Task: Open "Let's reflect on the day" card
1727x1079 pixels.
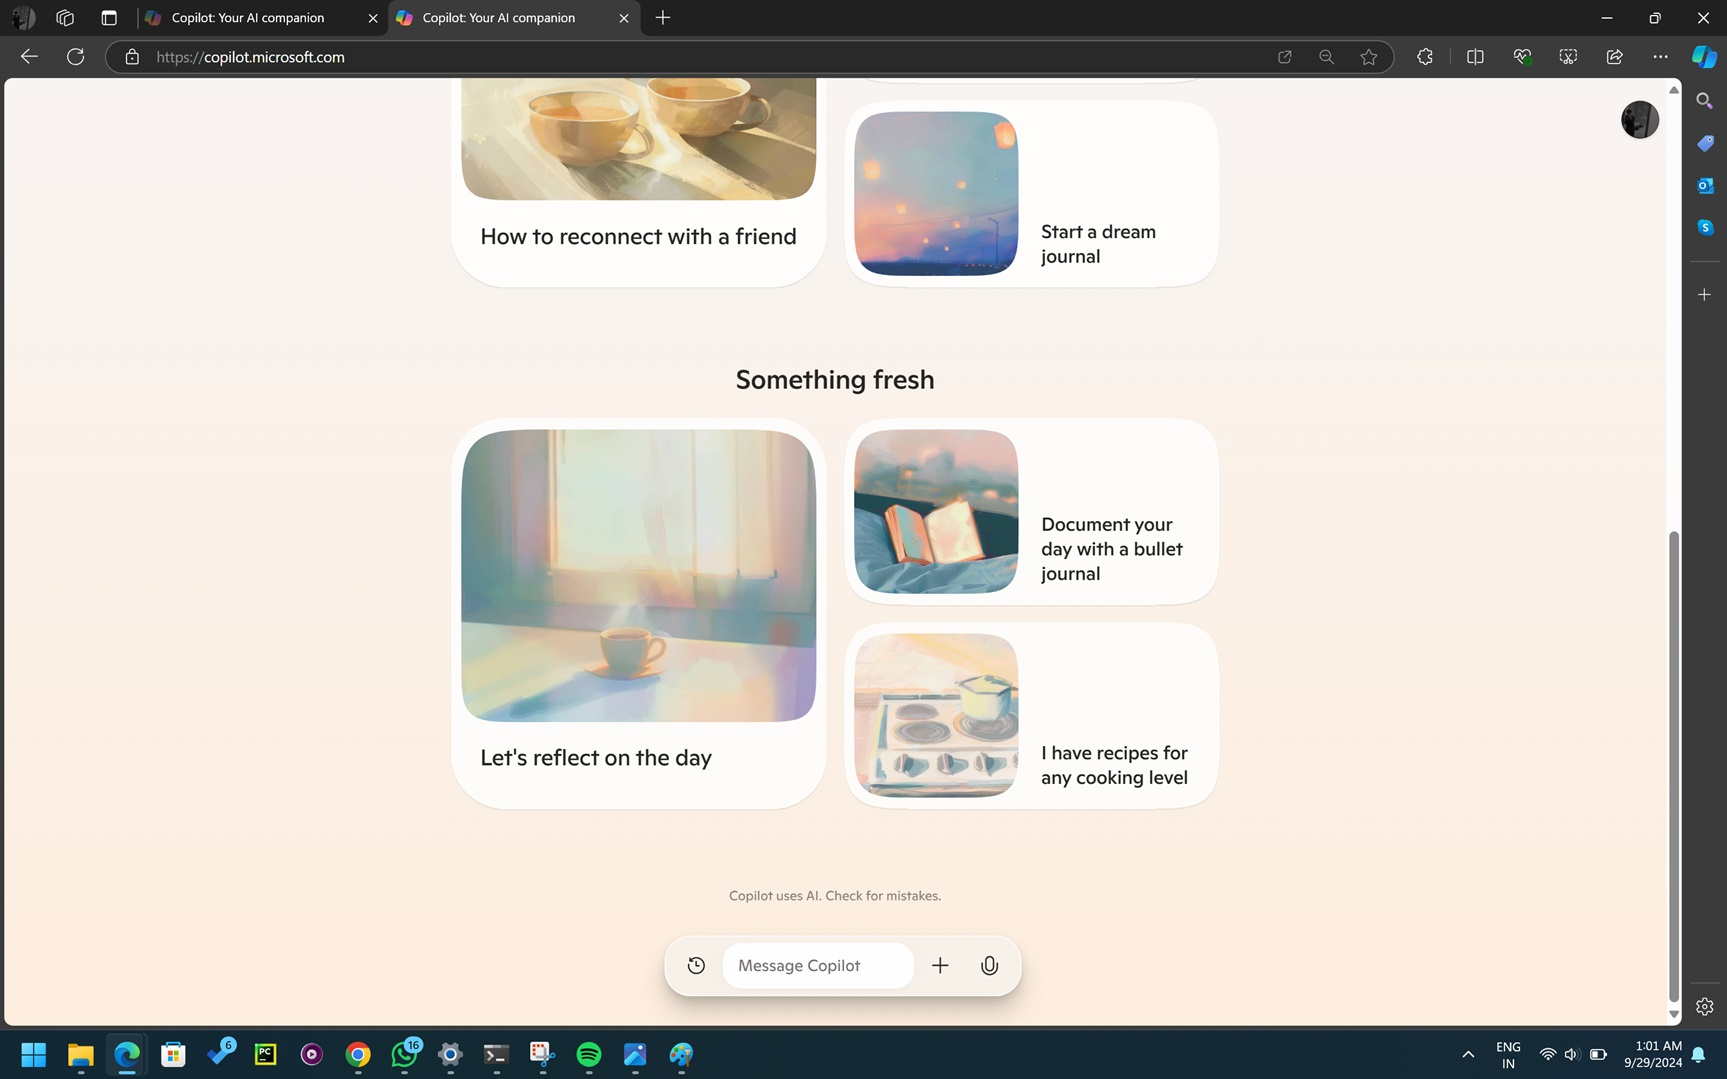Action: pos(638,613)
